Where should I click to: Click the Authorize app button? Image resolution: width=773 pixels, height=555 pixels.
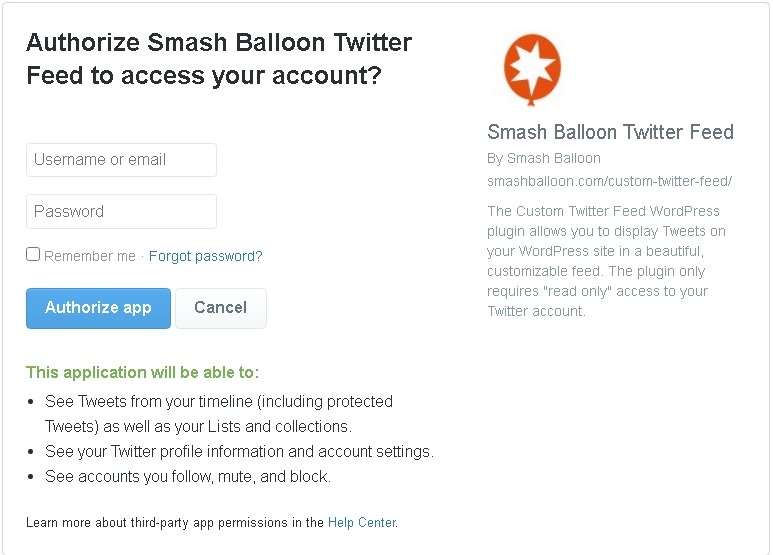(99, 308)
